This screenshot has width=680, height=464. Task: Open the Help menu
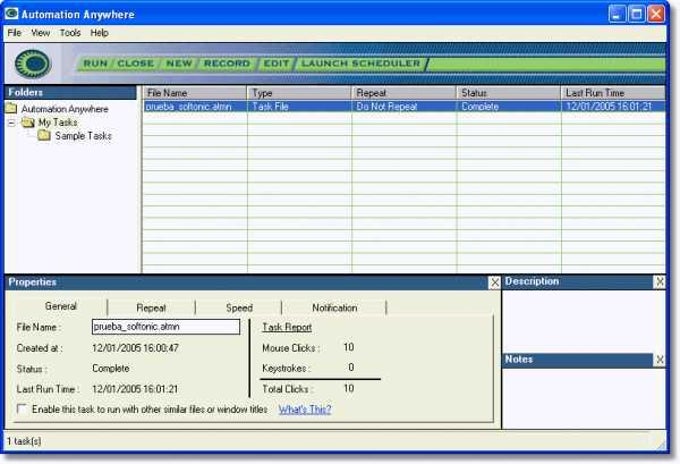point(99,33)
